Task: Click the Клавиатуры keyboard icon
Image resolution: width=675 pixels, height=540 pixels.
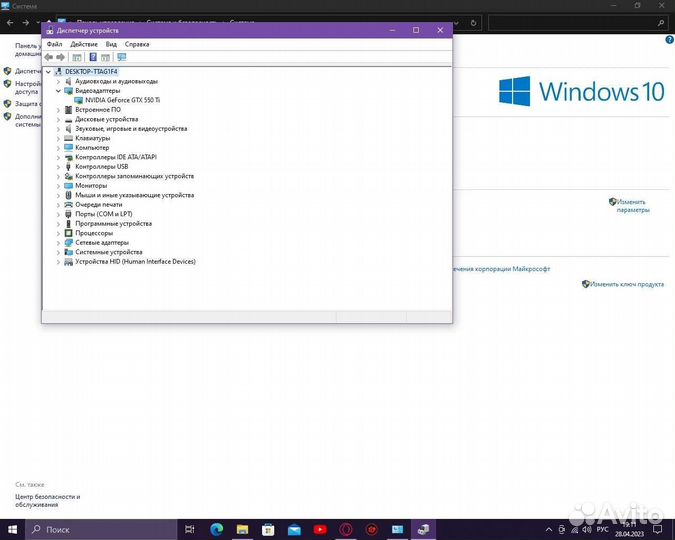Action: [x=68, y=138]
